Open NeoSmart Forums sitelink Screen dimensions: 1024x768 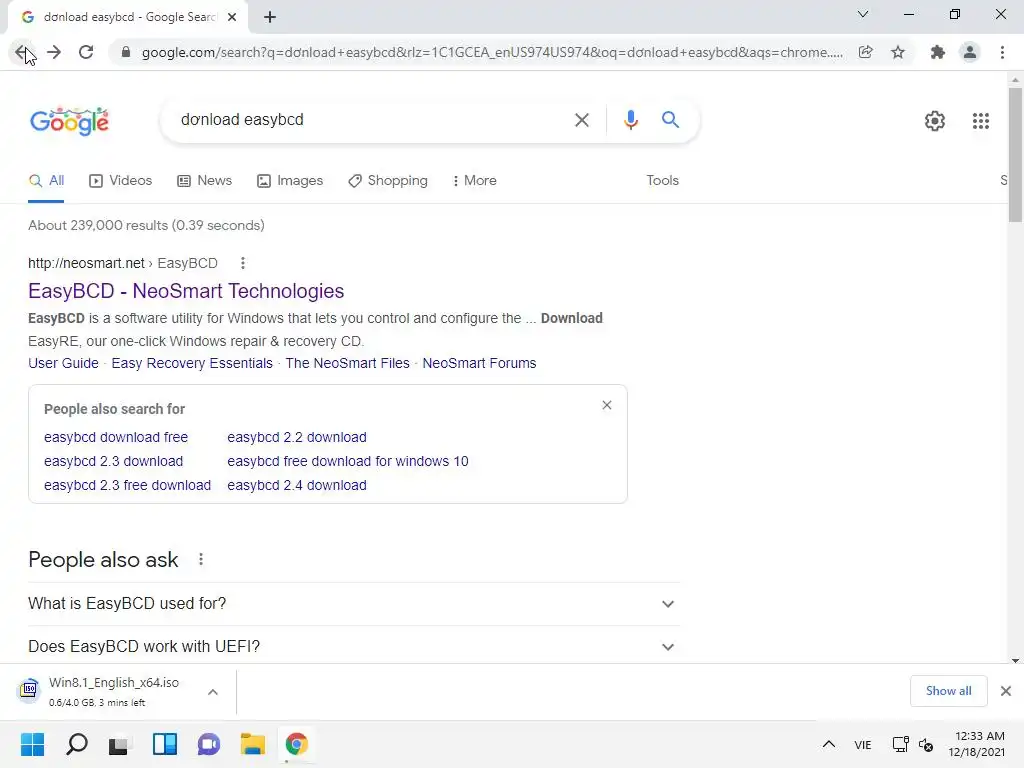[x=479, y=363]
